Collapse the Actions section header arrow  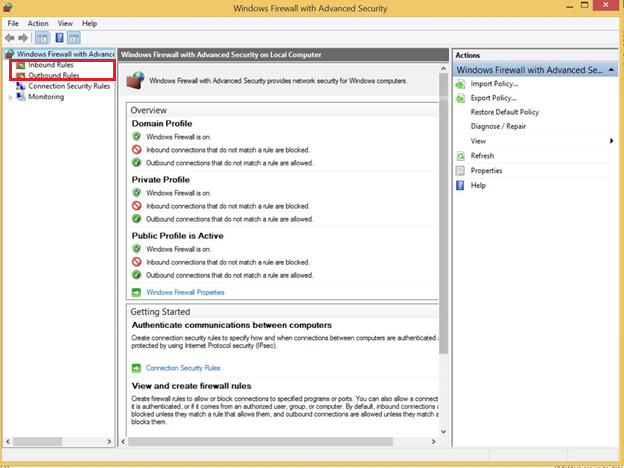(x=611, y=70)
